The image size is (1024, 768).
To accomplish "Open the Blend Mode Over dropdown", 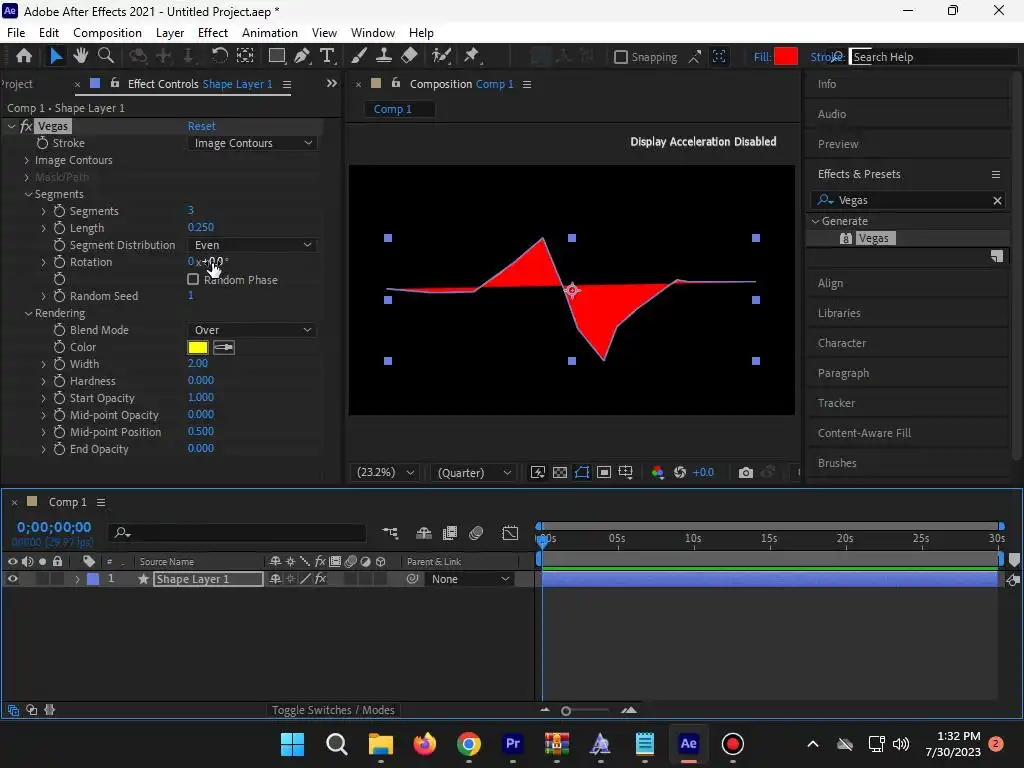I will coord(253,330).
